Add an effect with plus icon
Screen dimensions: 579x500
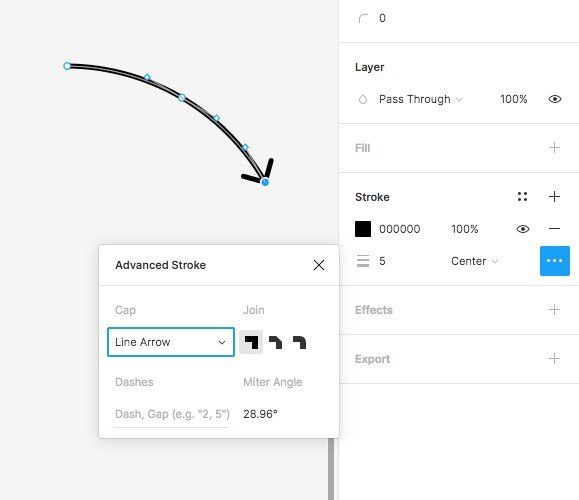click(x=554, y=309)
